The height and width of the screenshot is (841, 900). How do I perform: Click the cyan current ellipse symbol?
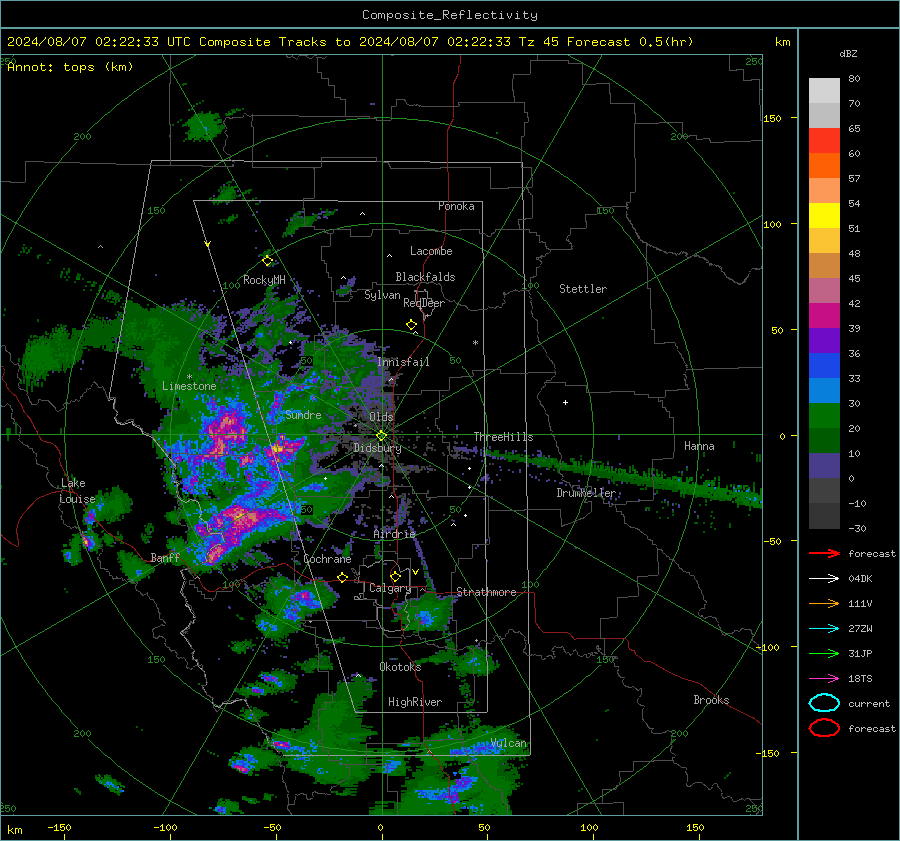824,703
